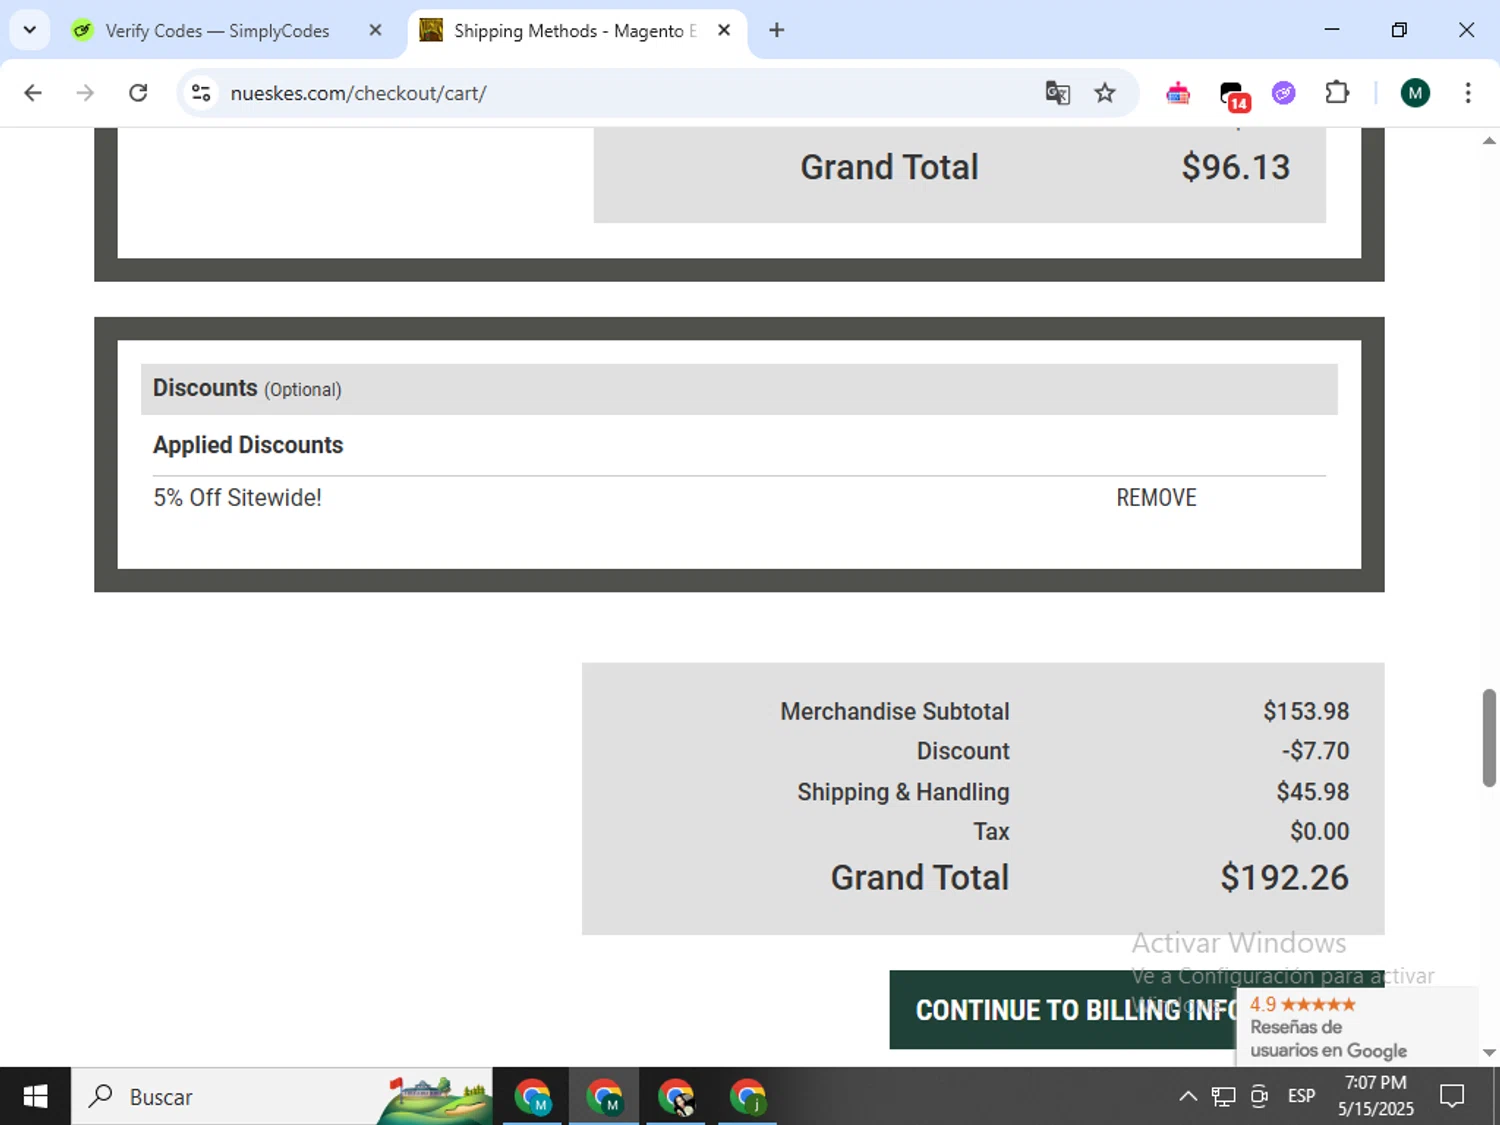
Task: Reload the nueskes cart page
Action: (138, 93)
